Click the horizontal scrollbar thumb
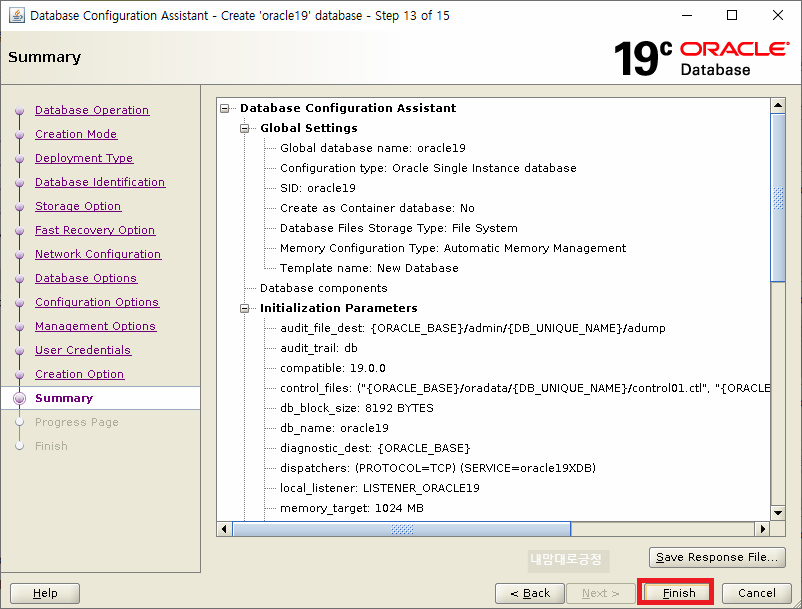The height and width of the screenshot is (609, 802). coord(402,529)
